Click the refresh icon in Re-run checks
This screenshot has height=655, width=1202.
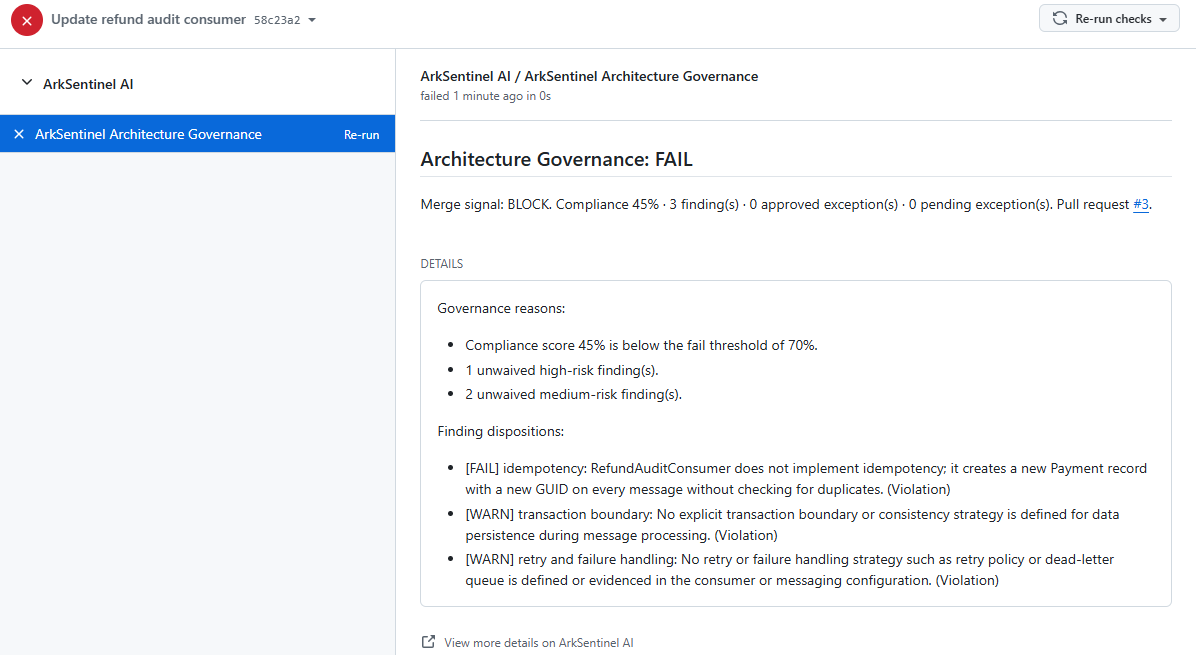click(1060, 19)
